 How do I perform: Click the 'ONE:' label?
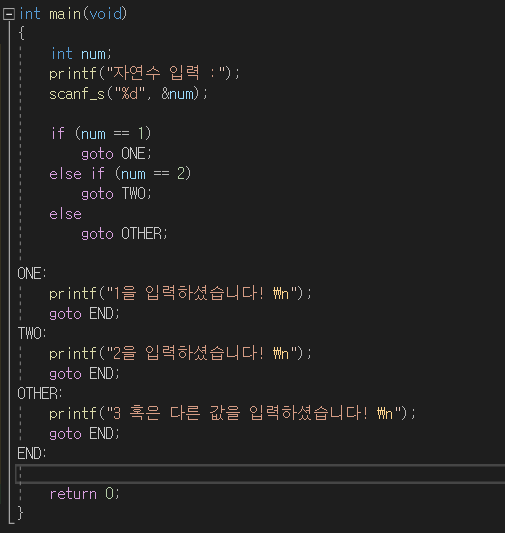(x=32, y=273)
